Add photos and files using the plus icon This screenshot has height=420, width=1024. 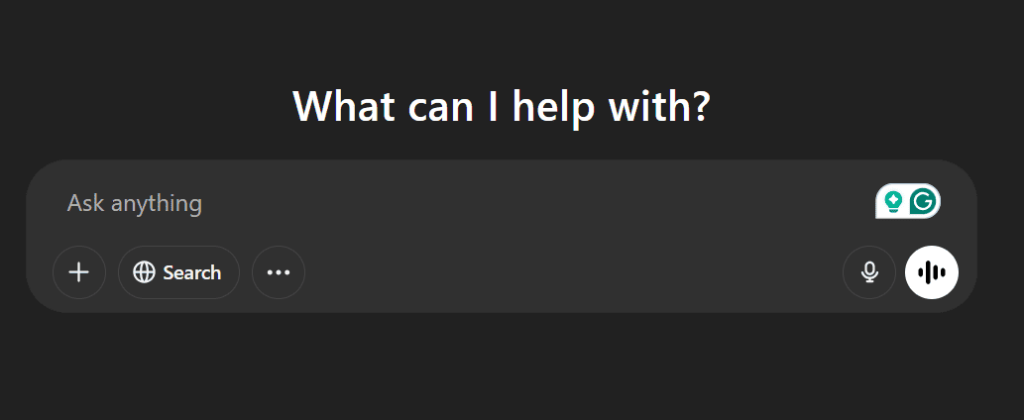(x=79, y=272)
